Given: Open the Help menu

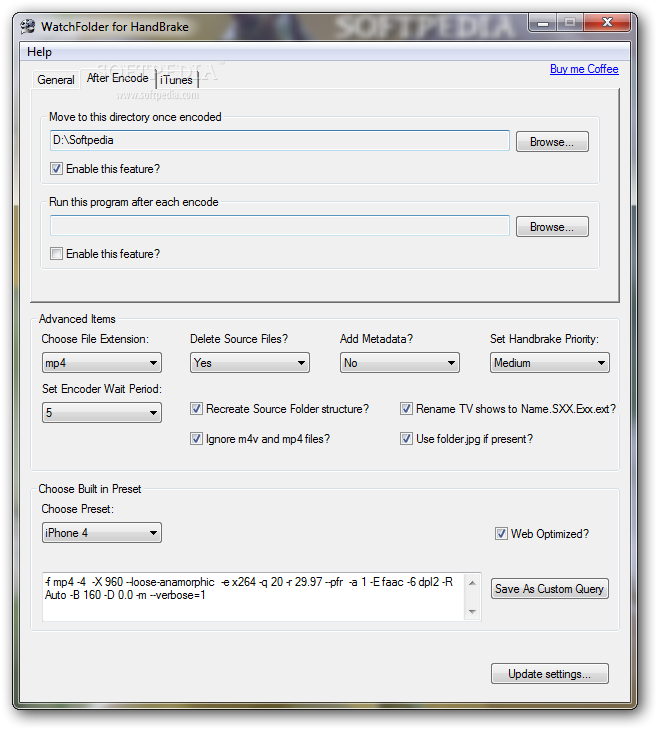Looking at the screenshot, I should click(39, 52).
